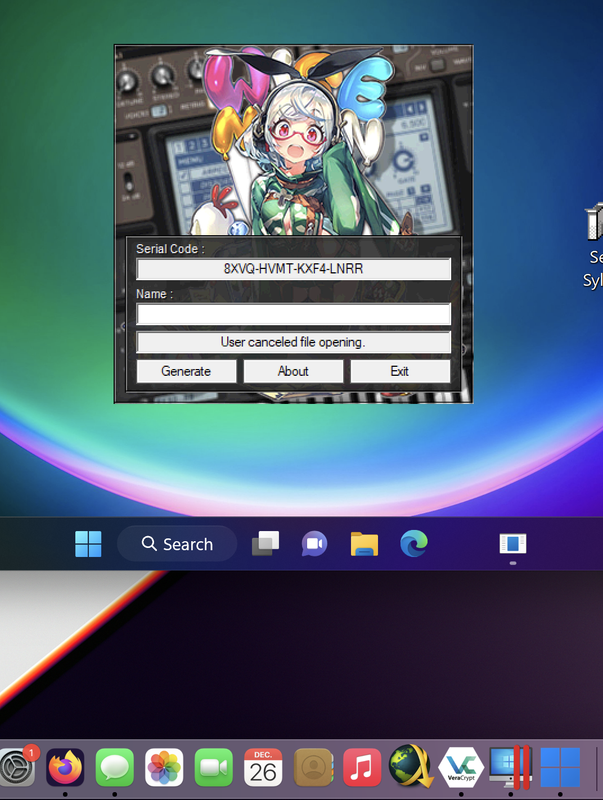603x800 pixels.
Task: Open Contacts in the Dock
Action: click(313, 767)
